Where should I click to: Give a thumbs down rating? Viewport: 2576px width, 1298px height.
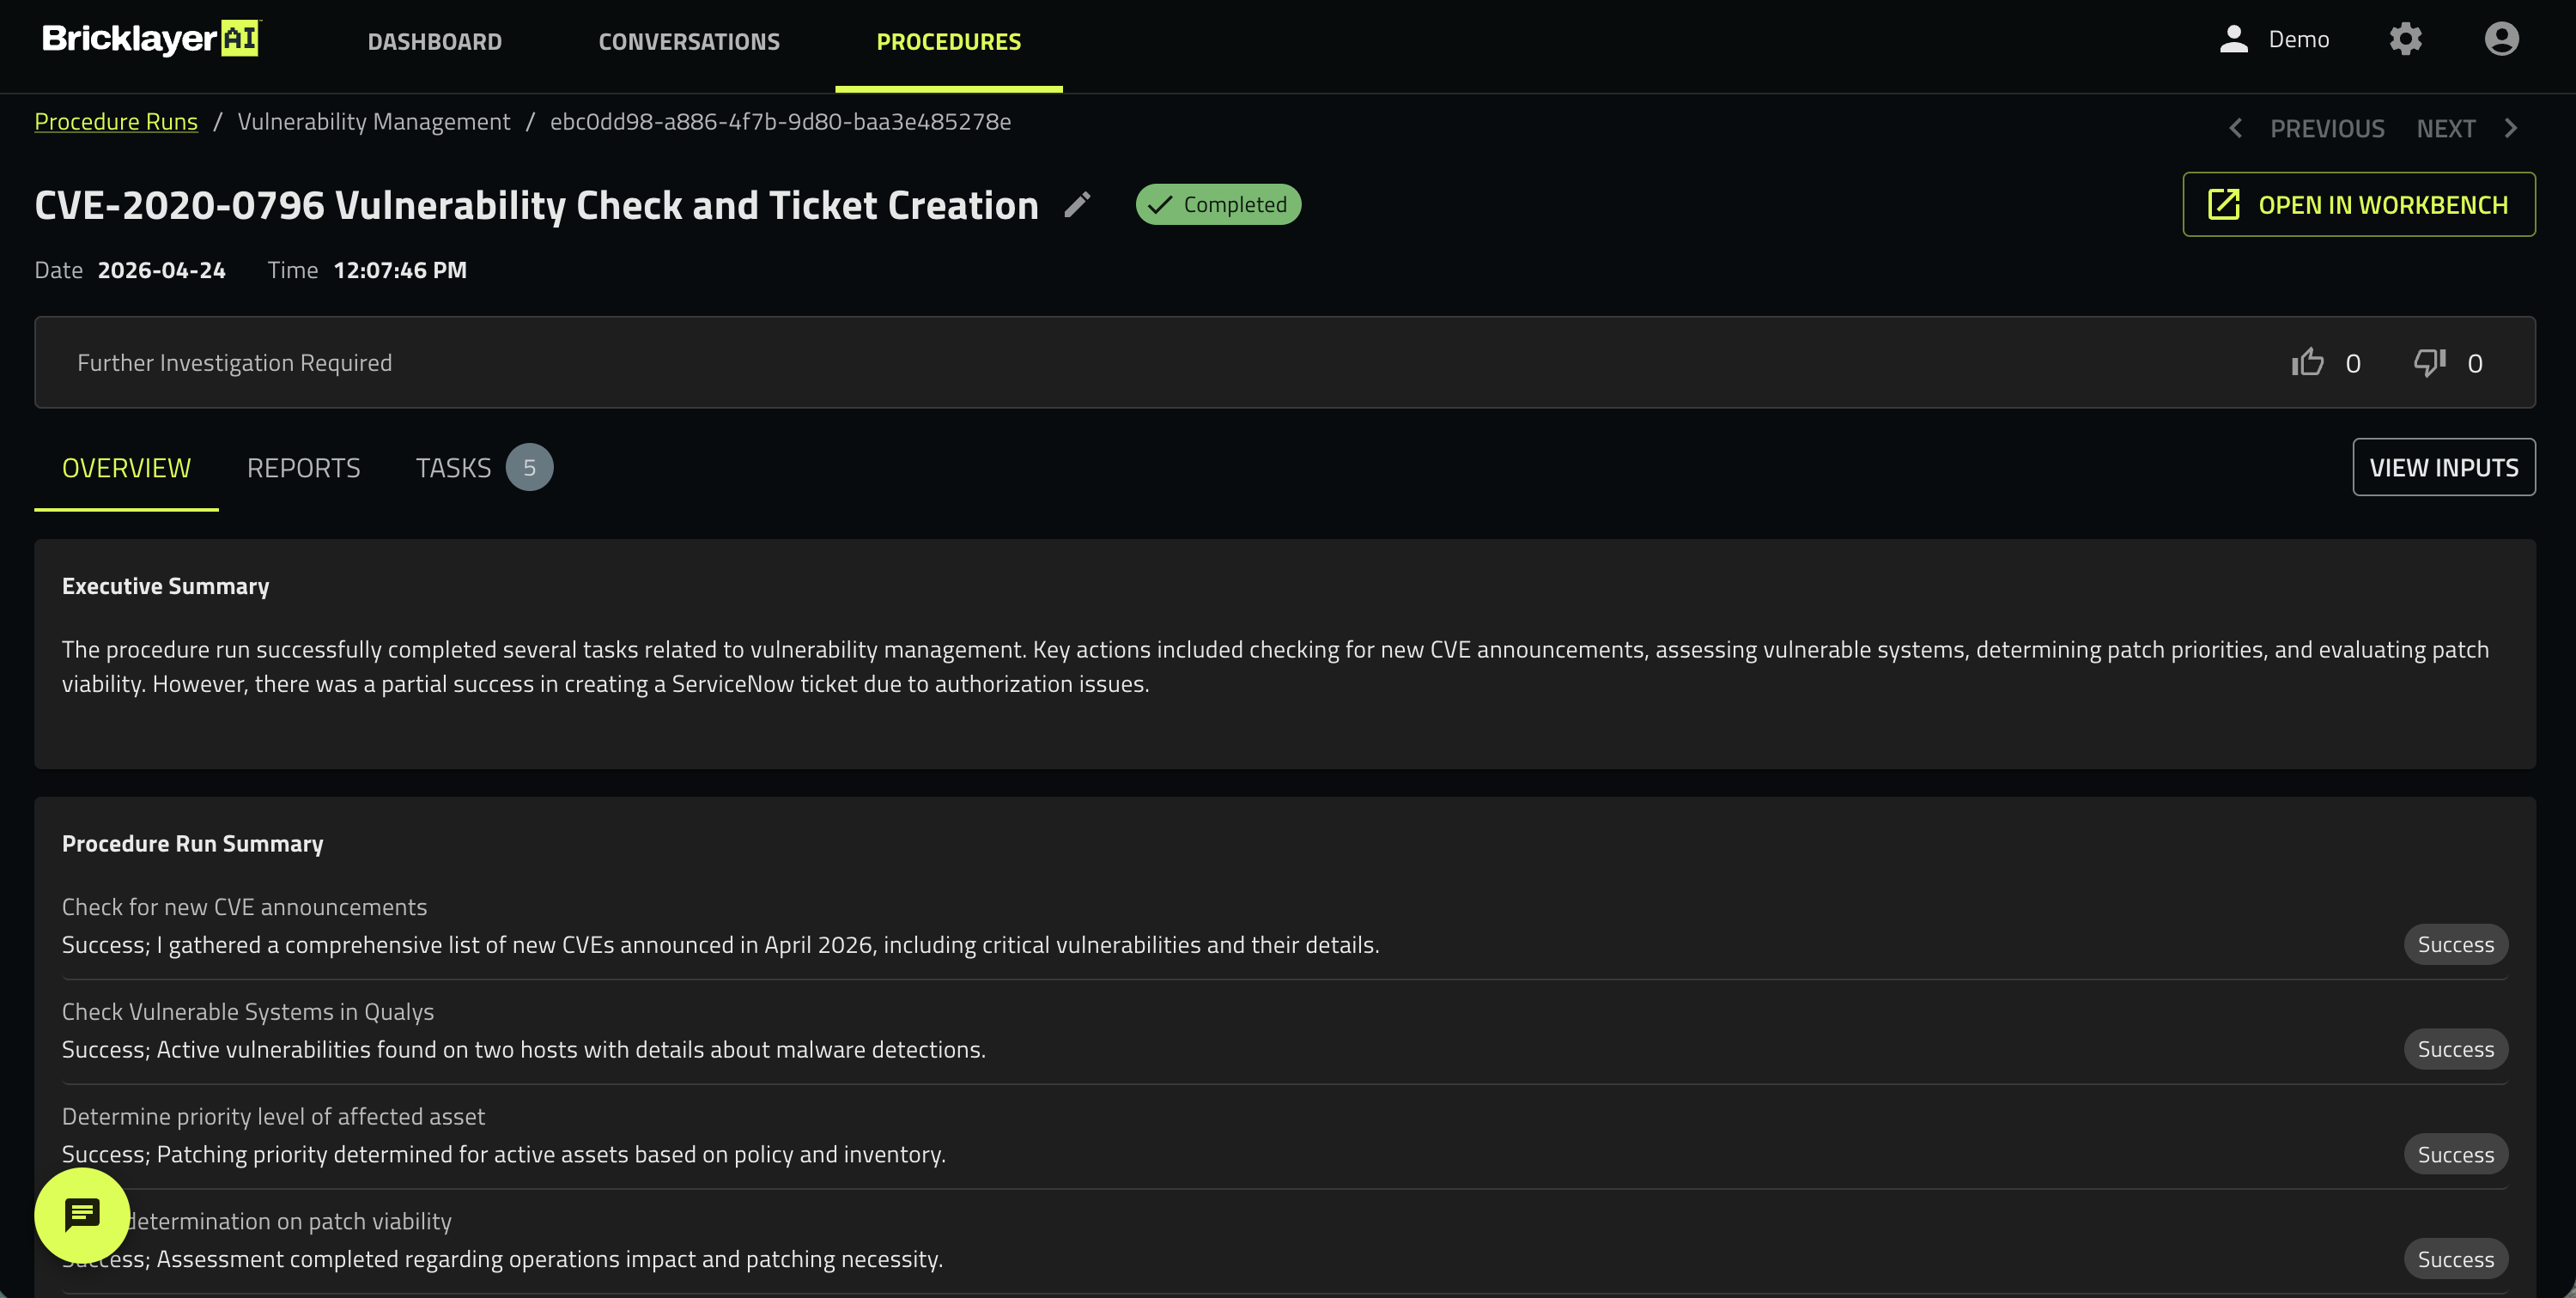[2429, 362]
